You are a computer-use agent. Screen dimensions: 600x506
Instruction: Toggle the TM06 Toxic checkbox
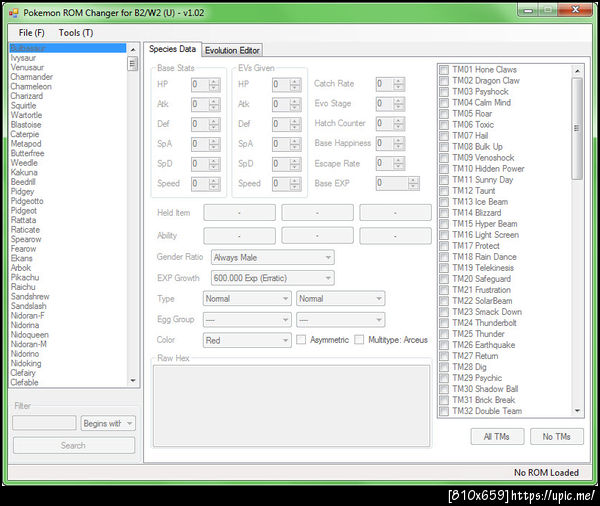[x=444, y=125]
